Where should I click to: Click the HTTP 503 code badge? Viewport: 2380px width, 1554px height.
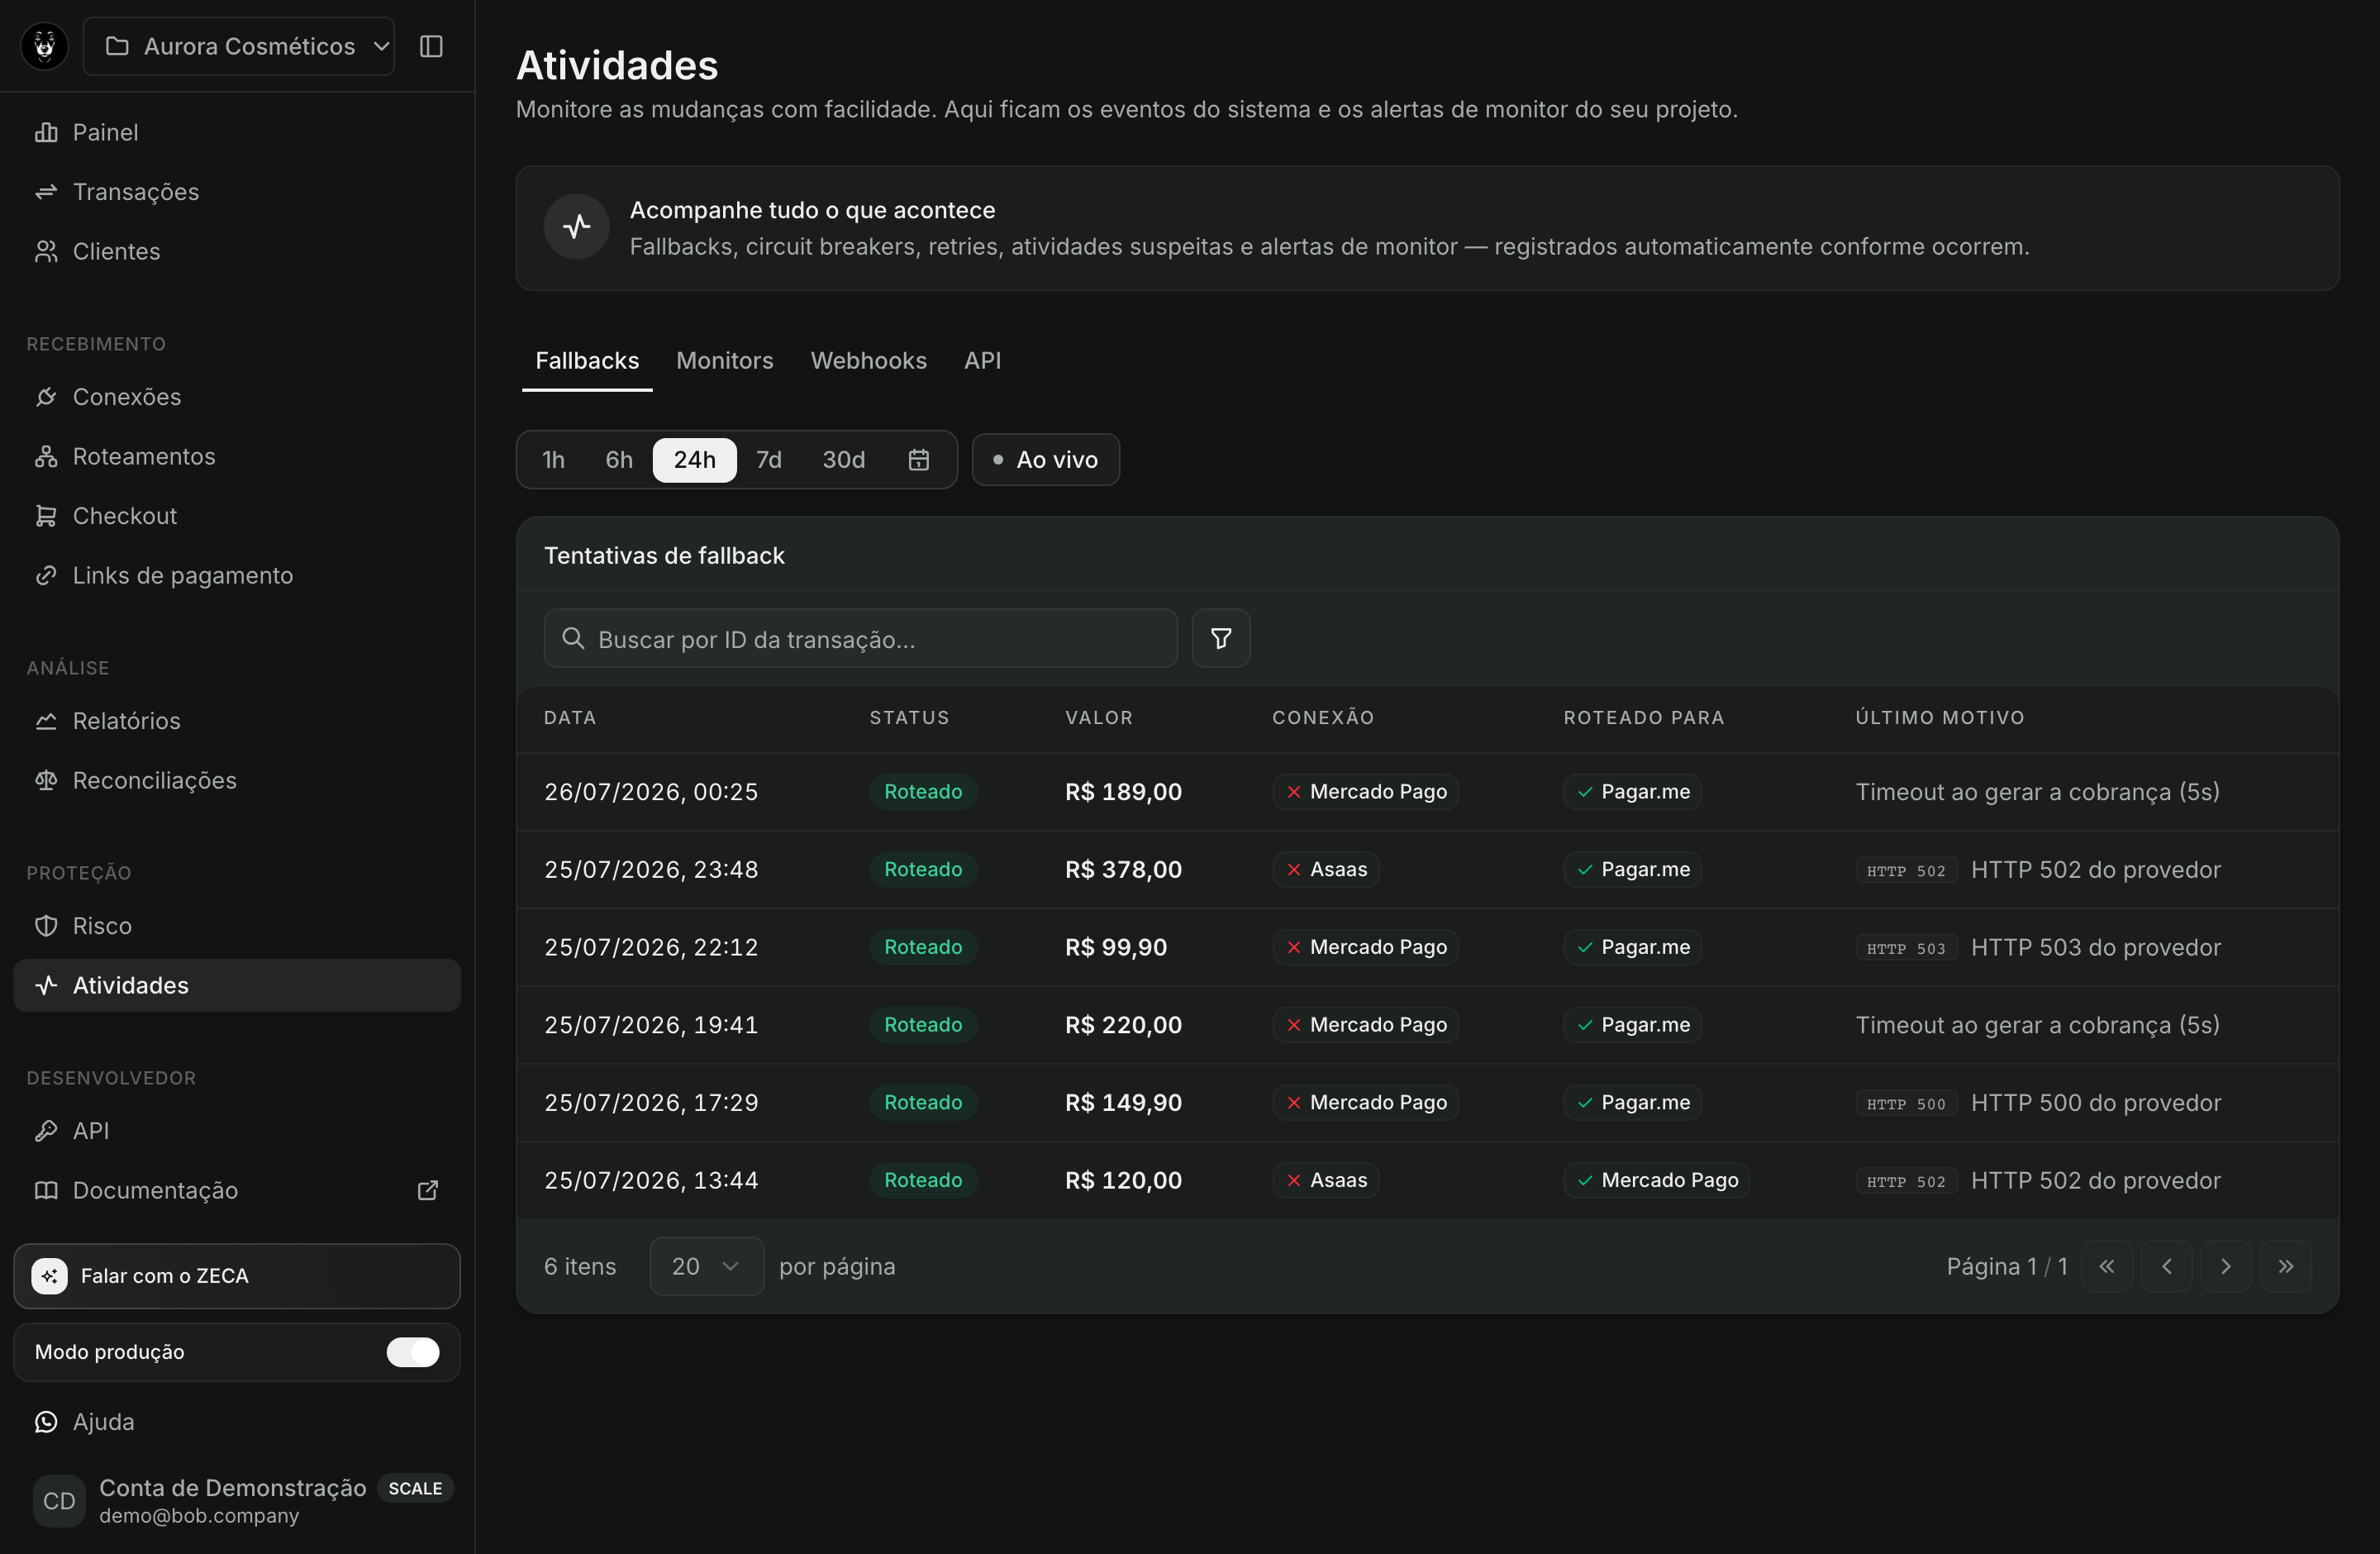tap(1906, 949)
